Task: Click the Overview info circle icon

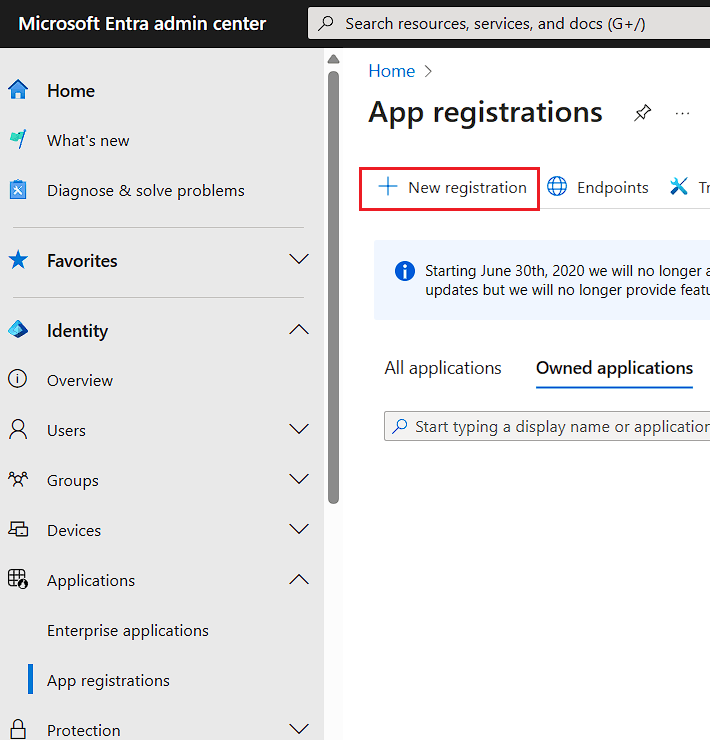Action: point(18,379)
